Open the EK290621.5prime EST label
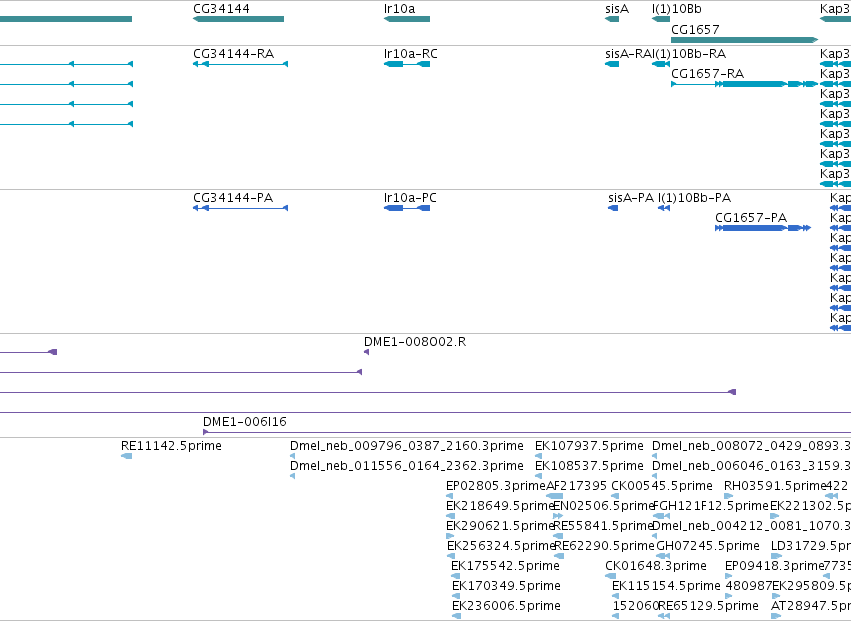Viewport: 851px width, 621px height. pos(500,526)
